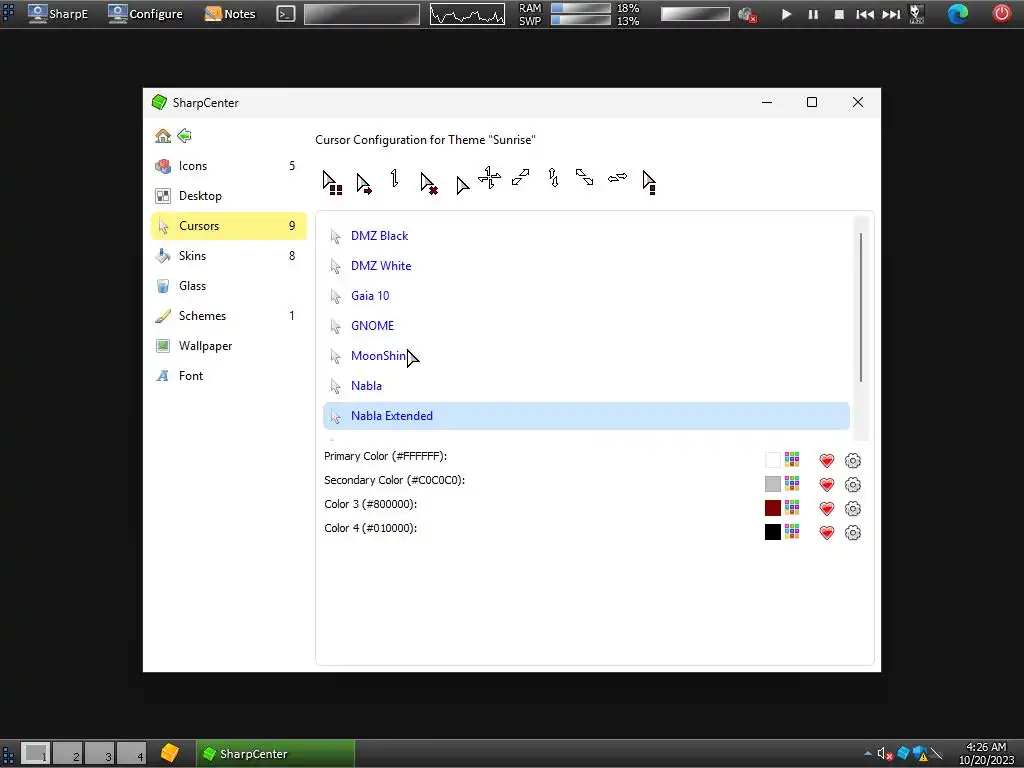This screenshot has height=768, width=1024.
Task: Select the Nabla cursor theme
Action: click(x=586, y=386)
